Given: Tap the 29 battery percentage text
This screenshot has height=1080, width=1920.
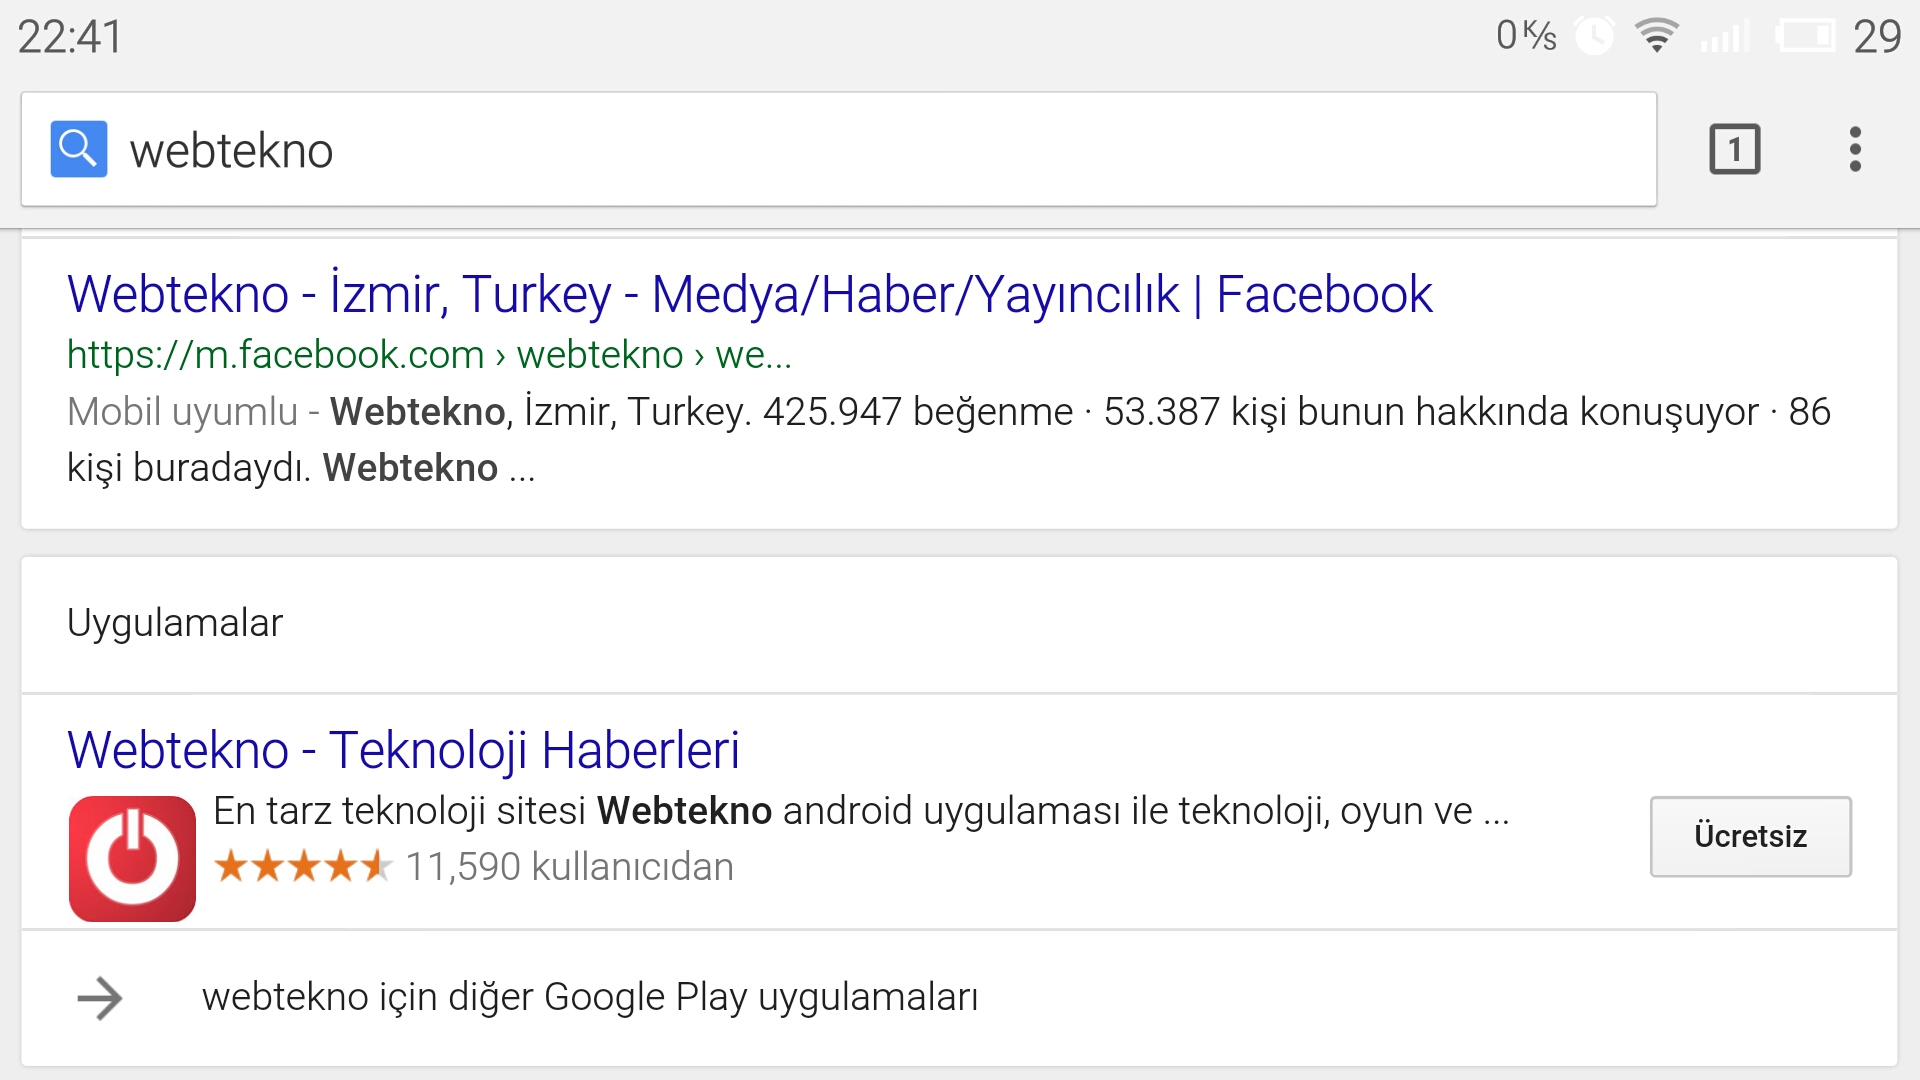Looking at the screenshot, I should (1877, 37).
